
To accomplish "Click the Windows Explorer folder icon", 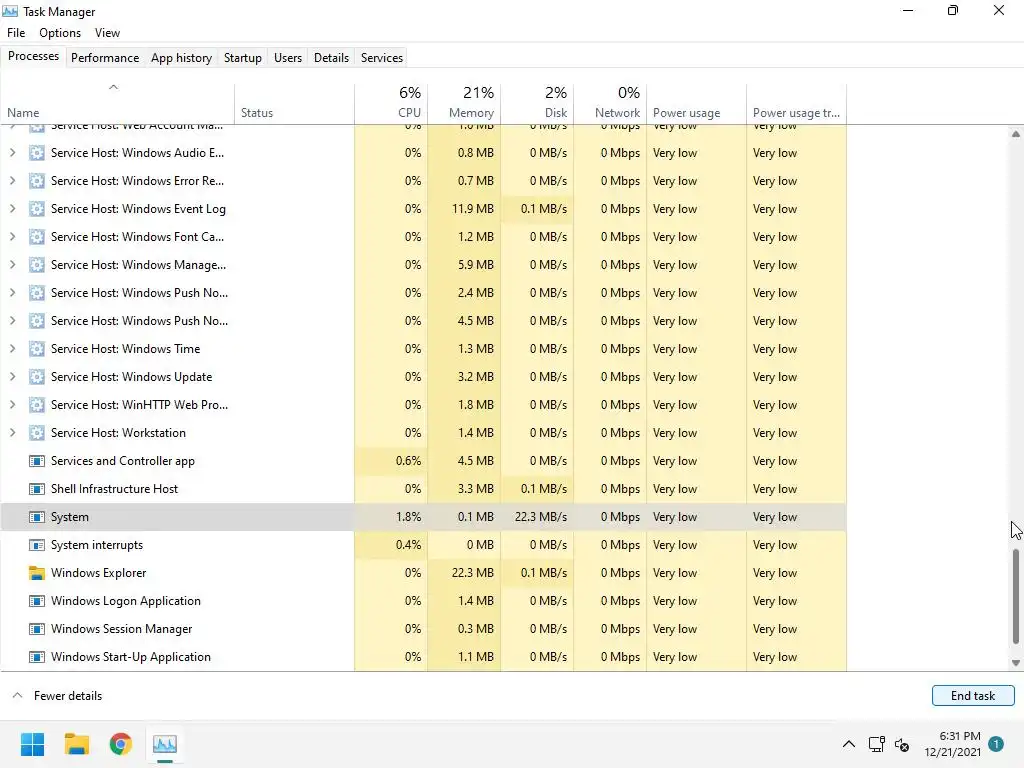I will [37, 573].
